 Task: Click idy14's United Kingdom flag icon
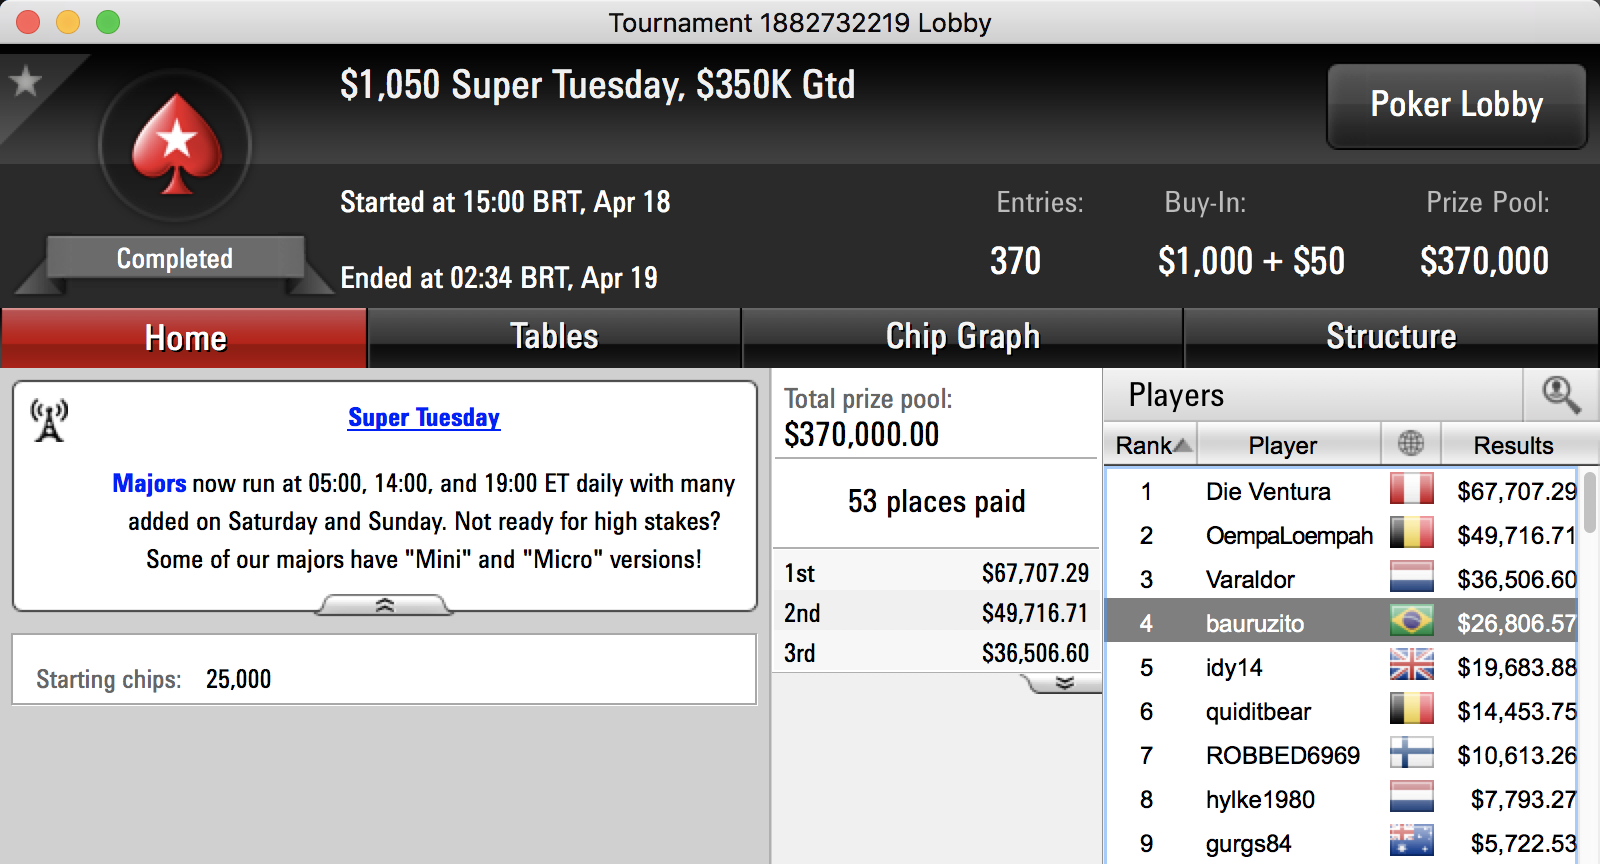click(x=1412, y=666)
